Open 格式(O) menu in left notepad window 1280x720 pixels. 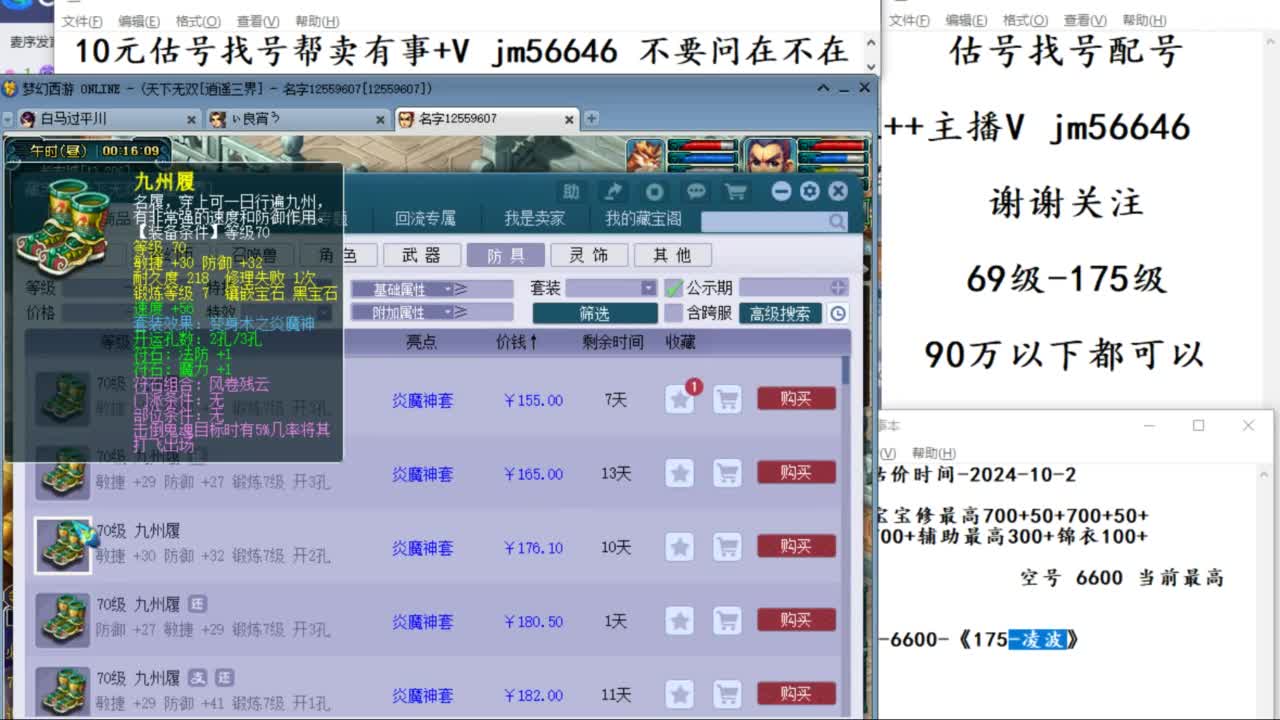pyautogui.click(x=198, y=21)
